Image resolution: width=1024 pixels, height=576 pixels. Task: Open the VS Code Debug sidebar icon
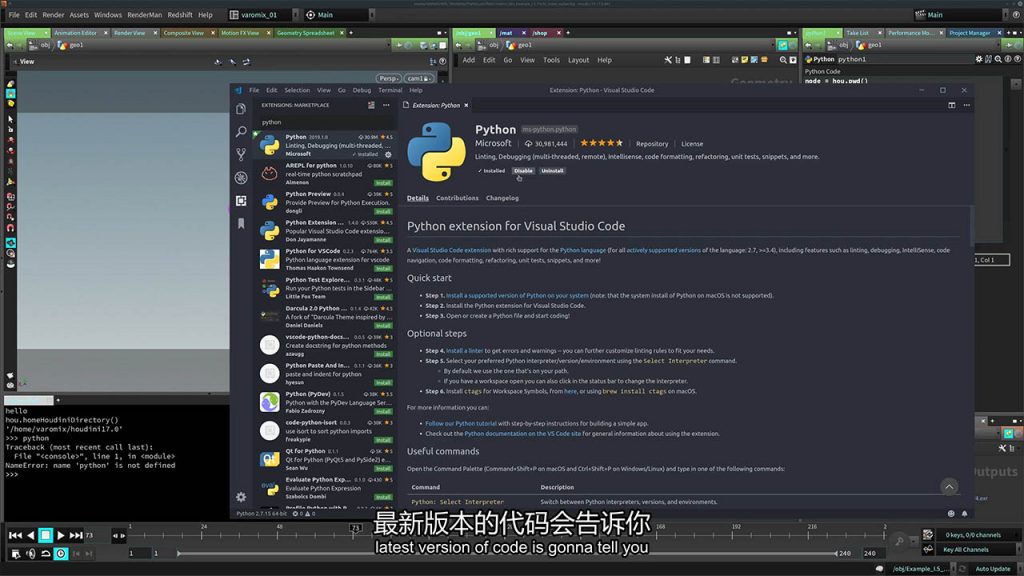click(241, 178)
